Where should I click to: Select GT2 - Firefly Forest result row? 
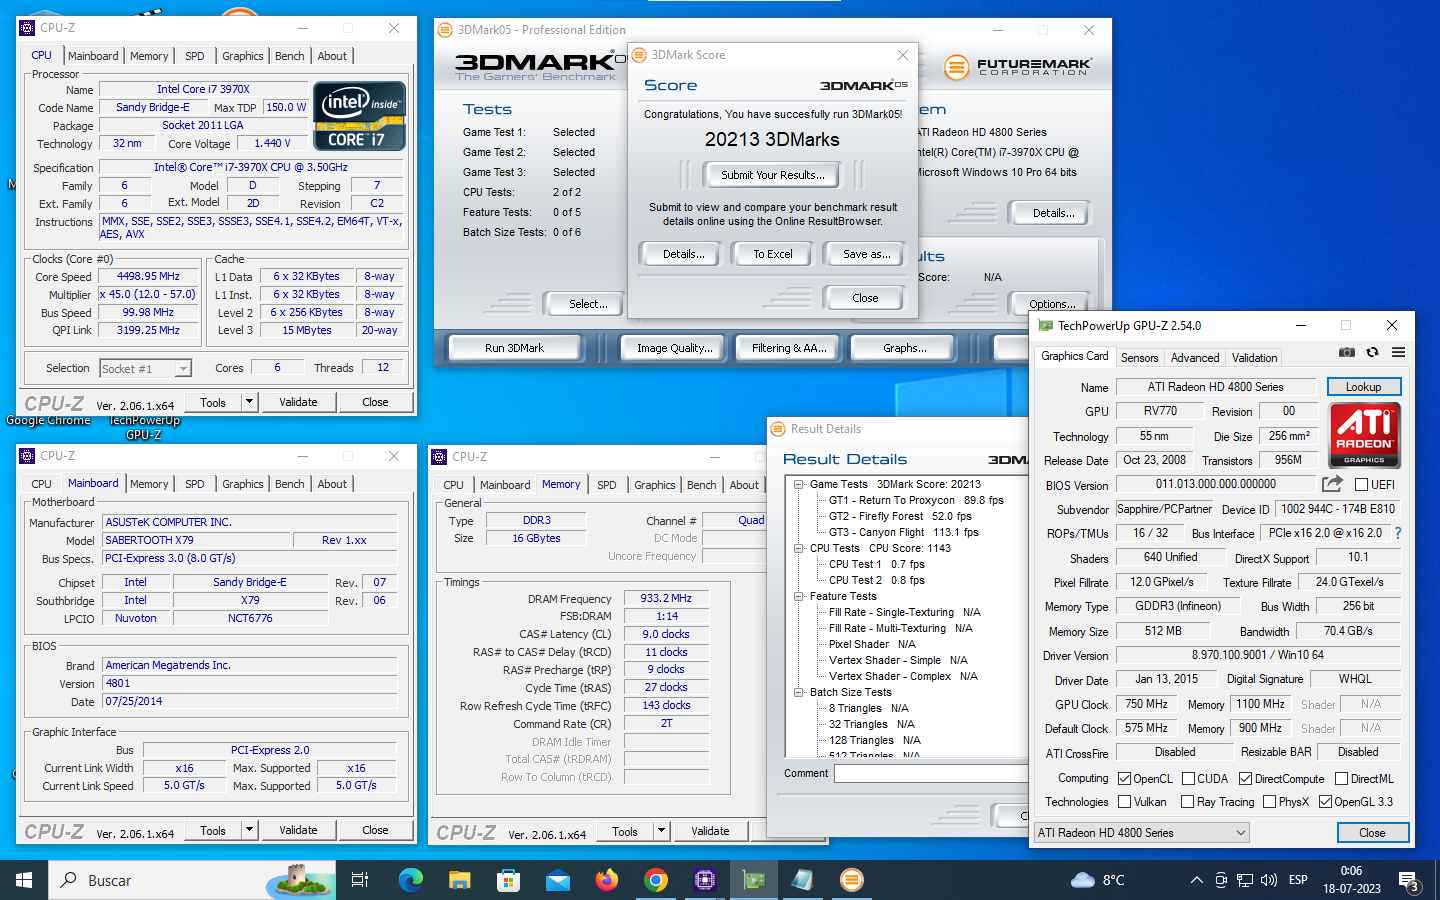900,516
